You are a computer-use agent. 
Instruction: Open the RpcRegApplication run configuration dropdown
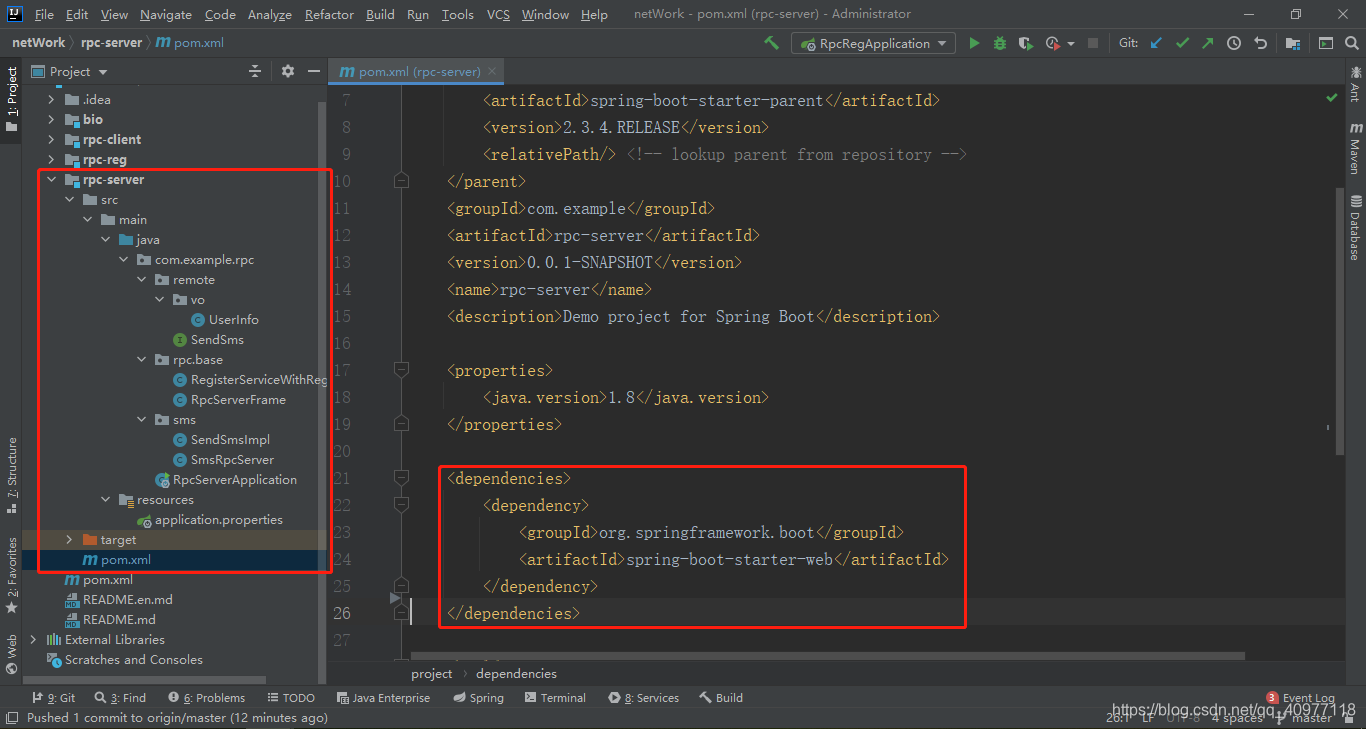click(874, 43)
